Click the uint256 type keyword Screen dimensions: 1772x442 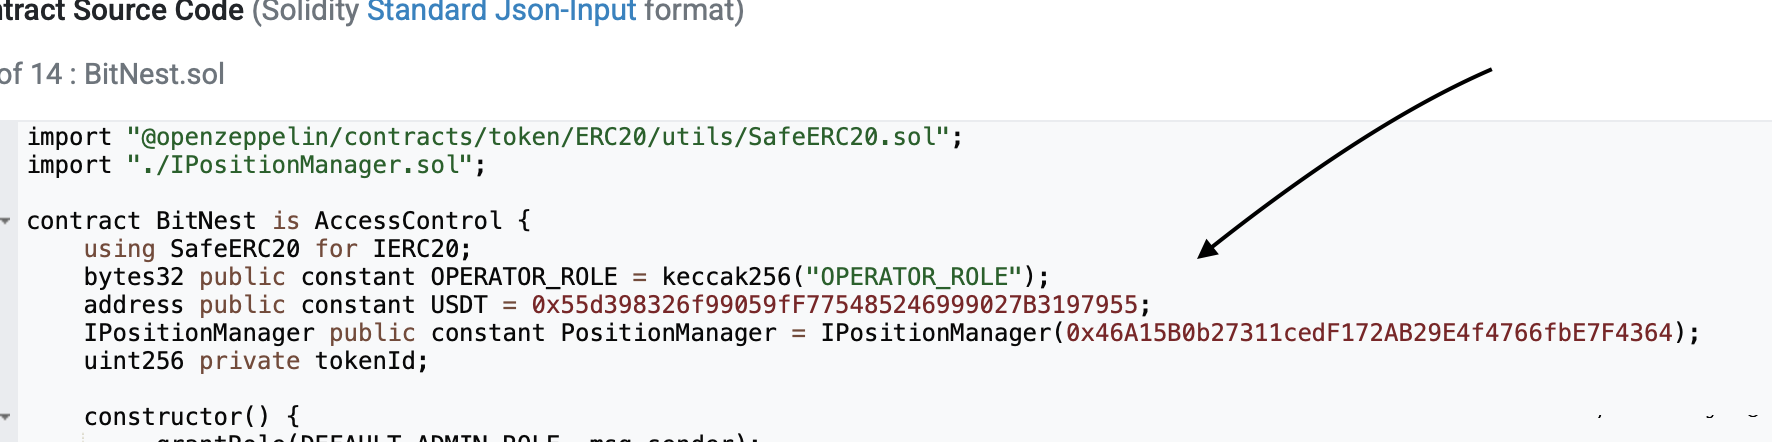[134, 361]
